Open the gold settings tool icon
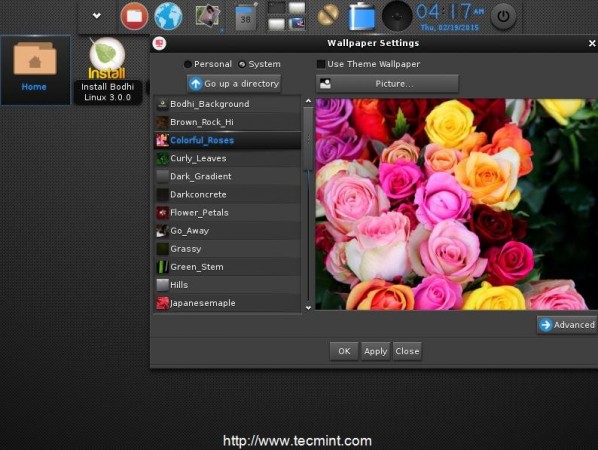The height and width of the screenshot is (450, 598). click(x=328, y=15)
